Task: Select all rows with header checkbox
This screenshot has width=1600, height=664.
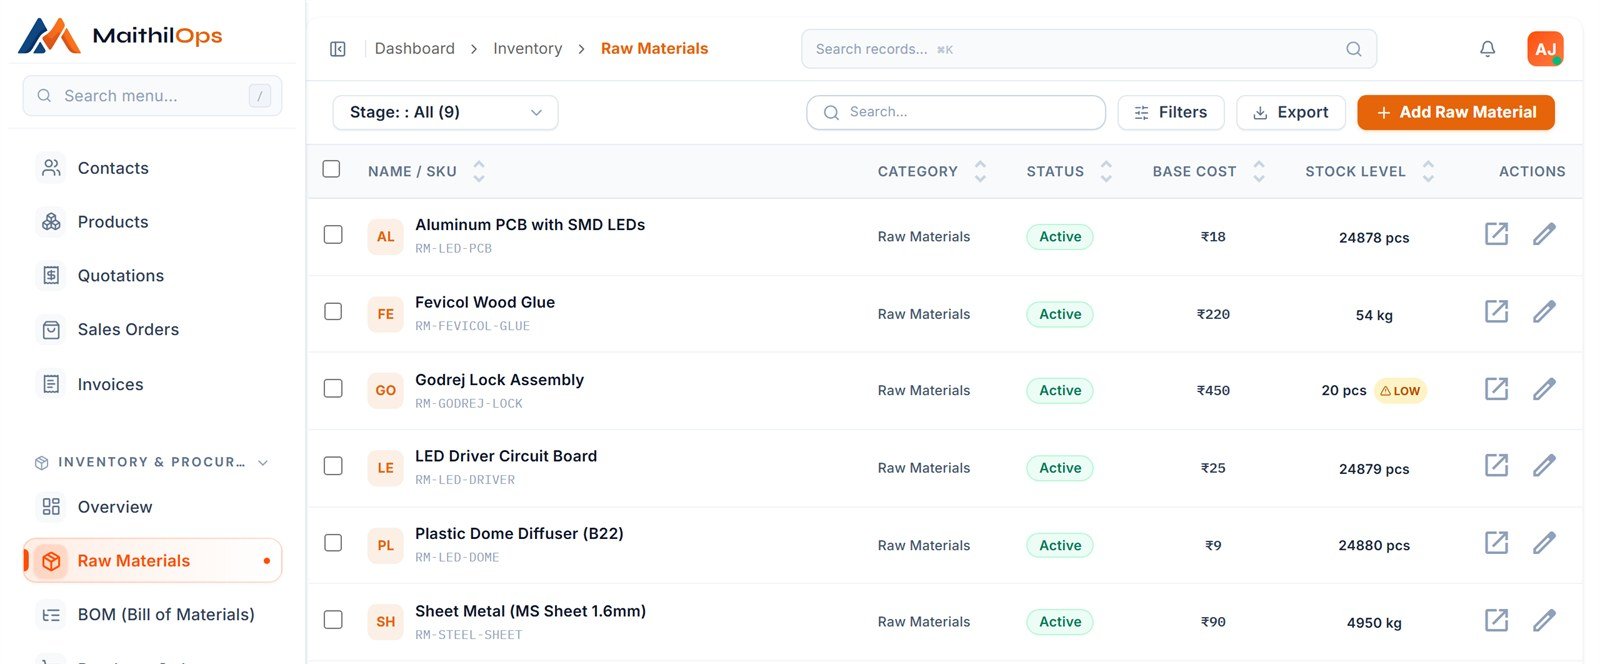Action: pyautogui.click(x=331, y=169)
